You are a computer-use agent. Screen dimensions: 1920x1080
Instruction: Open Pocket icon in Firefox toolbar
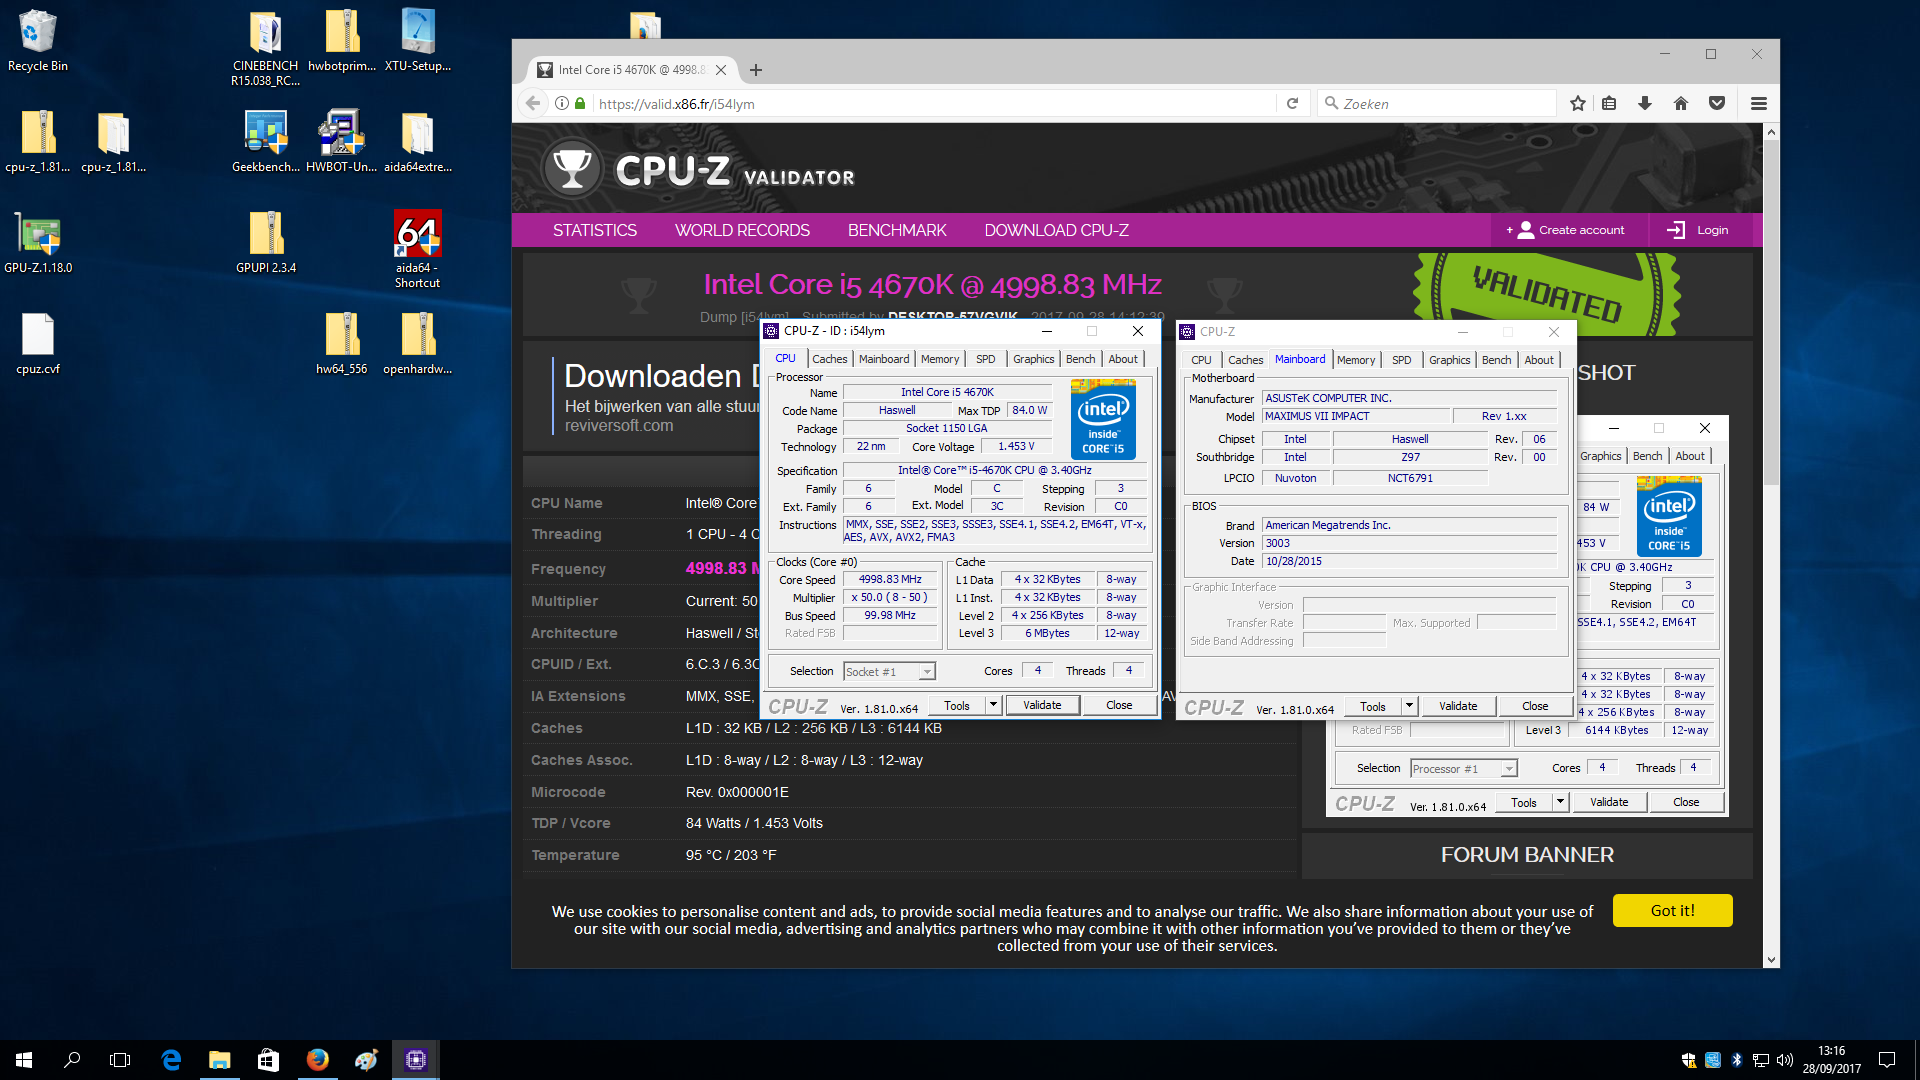point(1717,103)
